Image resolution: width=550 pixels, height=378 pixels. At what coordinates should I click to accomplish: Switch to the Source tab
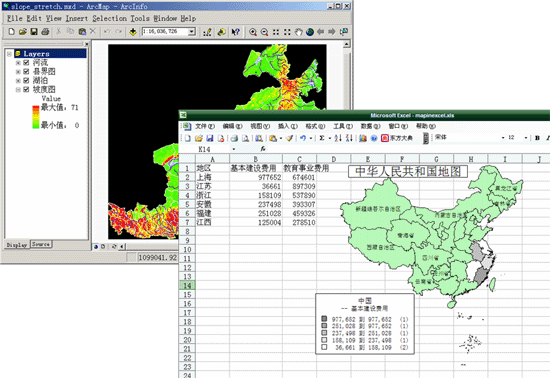point(41,244)
